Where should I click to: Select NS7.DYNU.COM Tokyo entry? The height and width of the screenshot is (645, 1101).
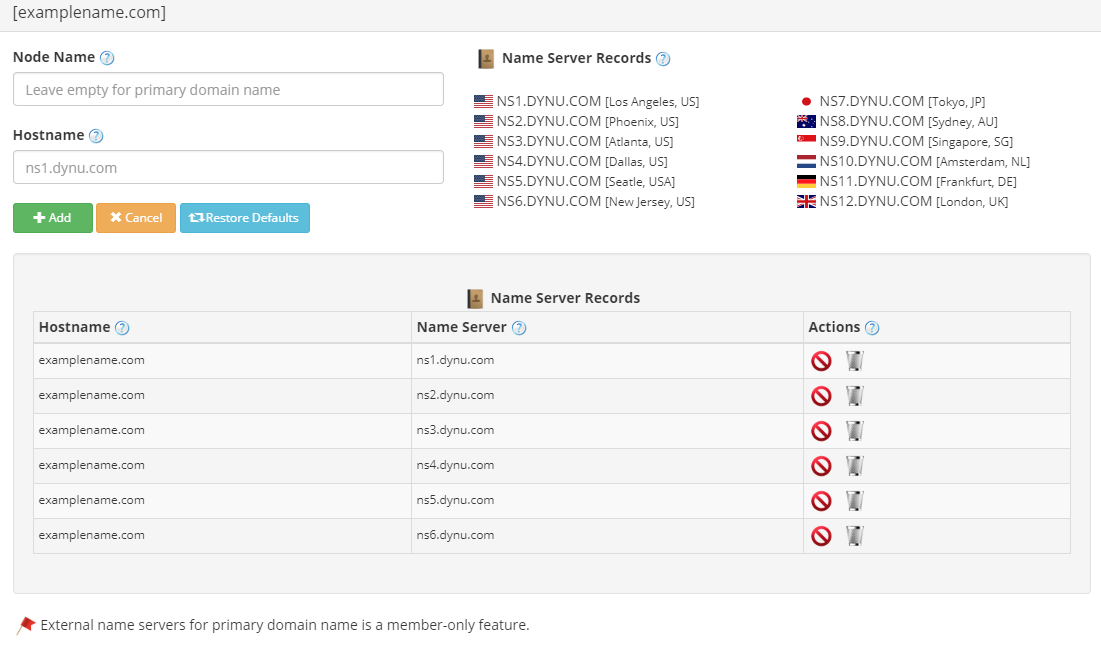point(892,101)
